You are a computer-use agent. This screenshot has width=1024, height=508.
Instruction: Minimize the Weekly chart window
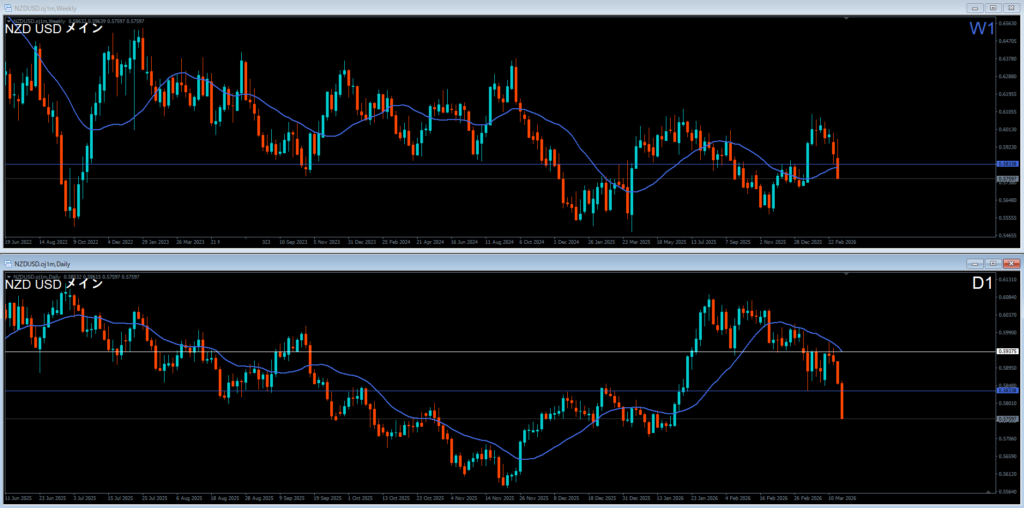pyautogui.click(x=976, y=8)
